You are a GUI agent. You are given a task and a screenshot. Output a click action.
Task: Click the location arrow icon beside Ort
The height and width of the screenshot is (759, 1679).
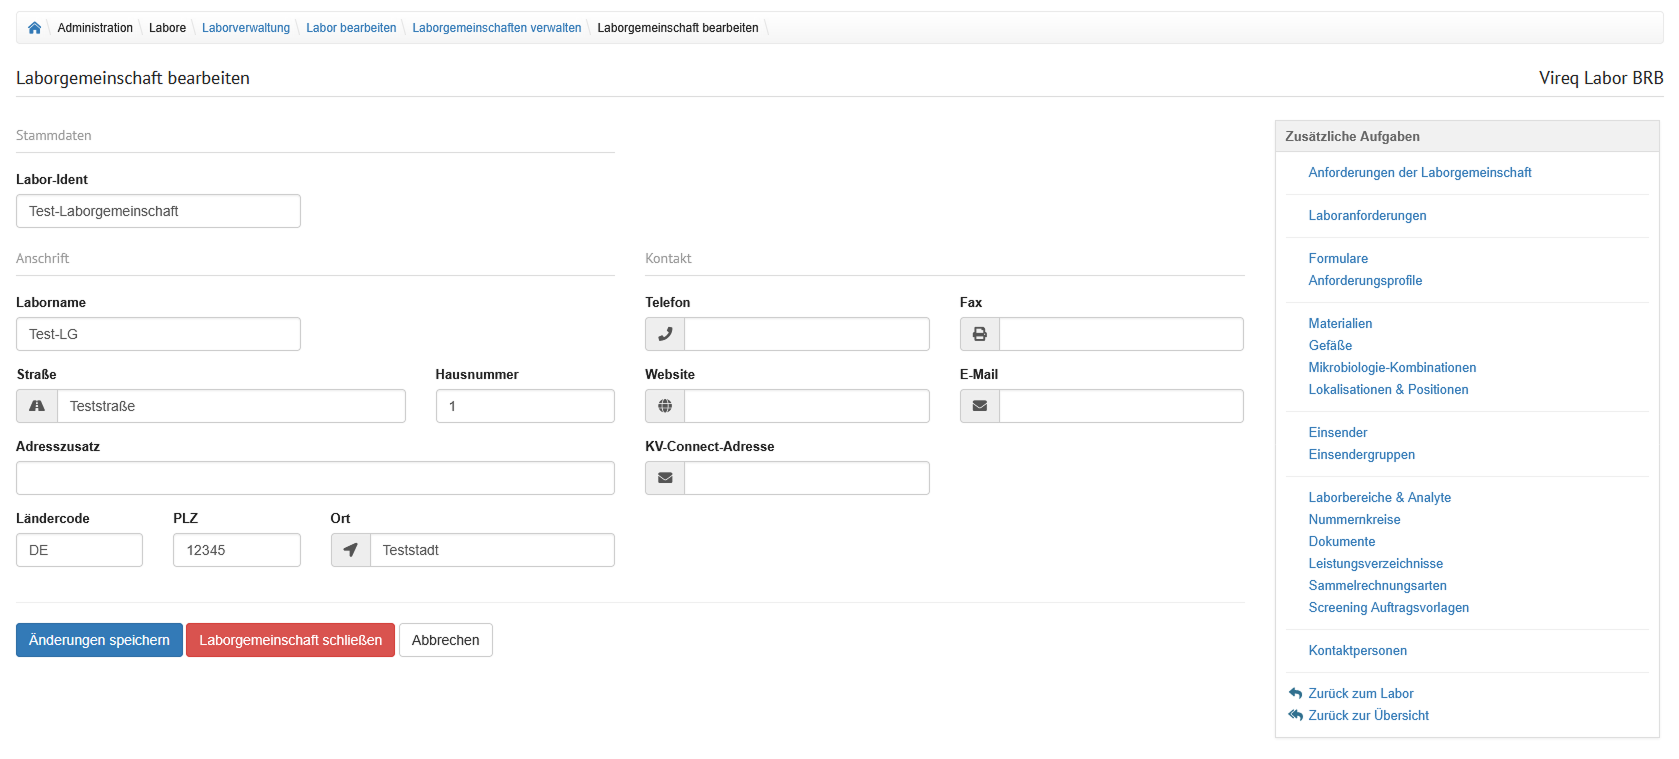click(x=351, y=550)
